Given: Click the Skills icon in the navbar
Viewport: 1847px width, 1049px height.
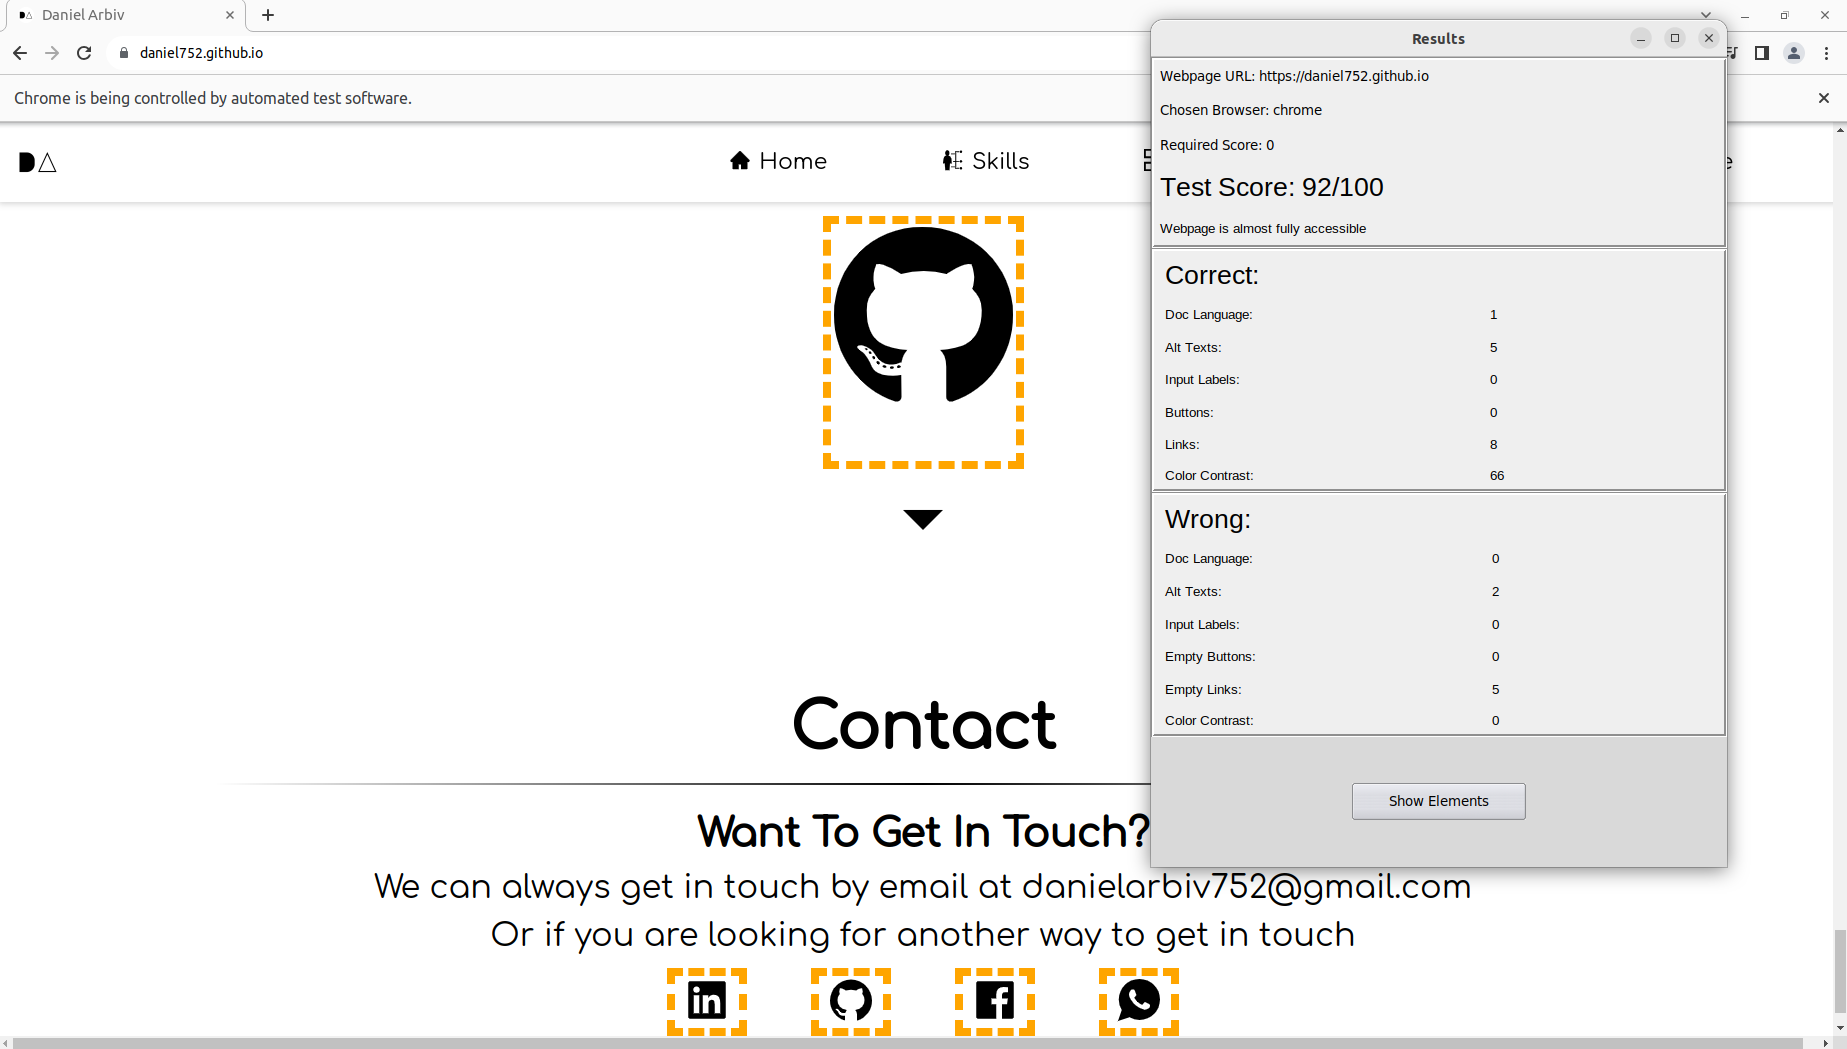Looking at the screenshot, I should 953,161.
